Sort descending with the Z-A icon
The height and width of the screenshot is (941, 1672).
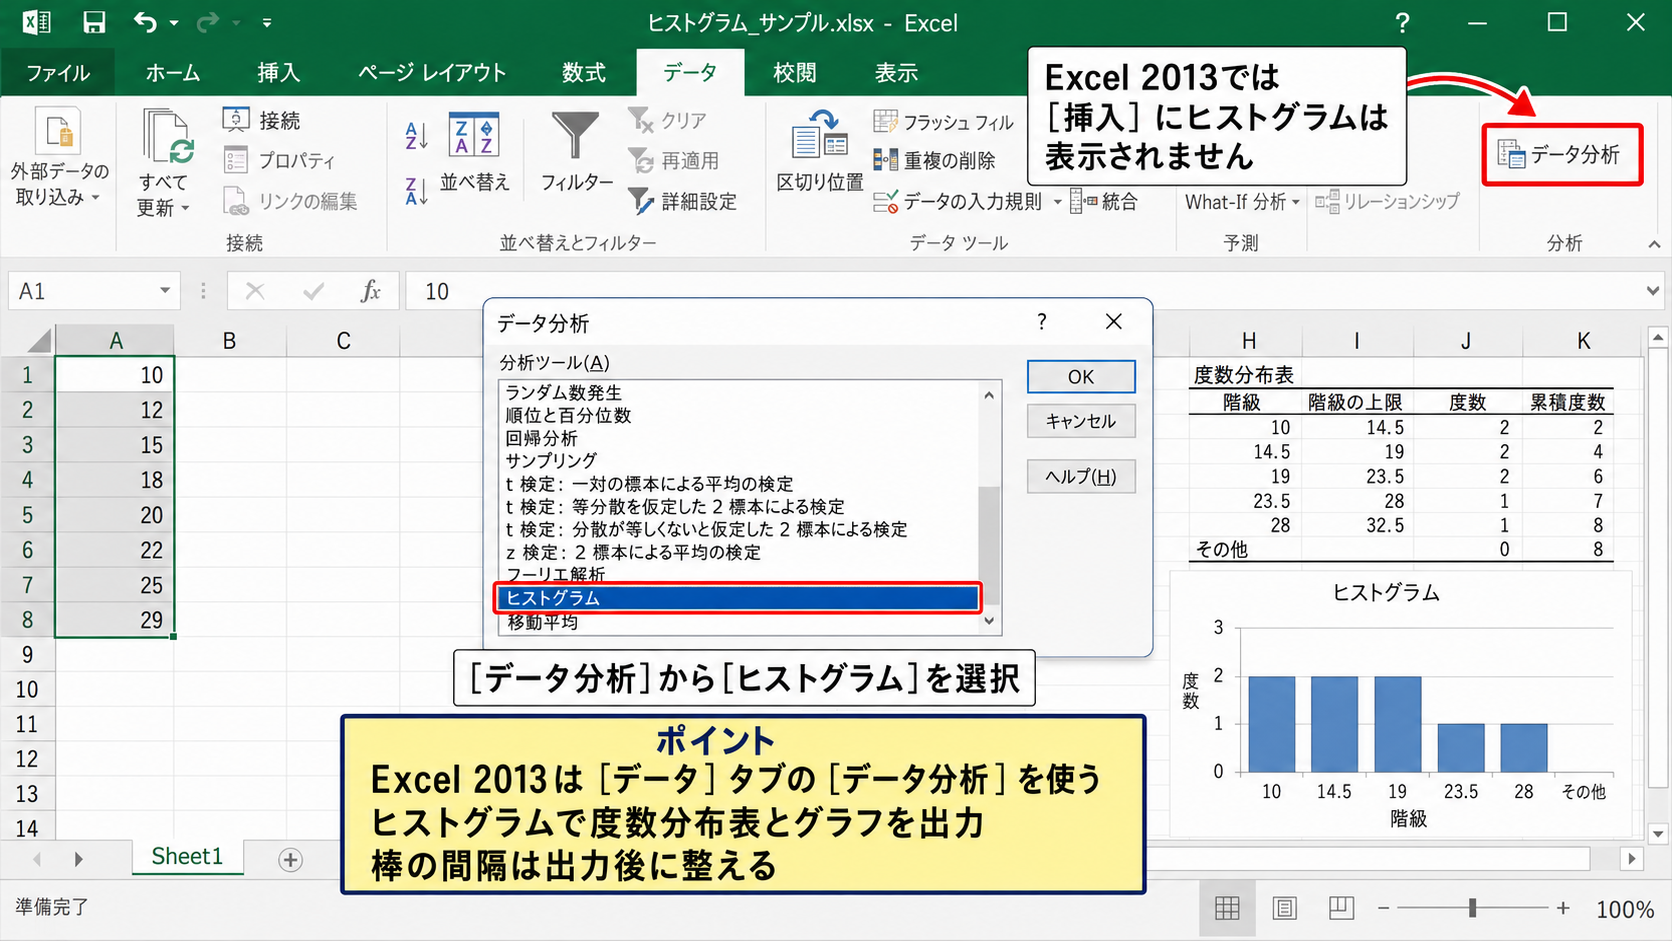(x=416, y=190)
